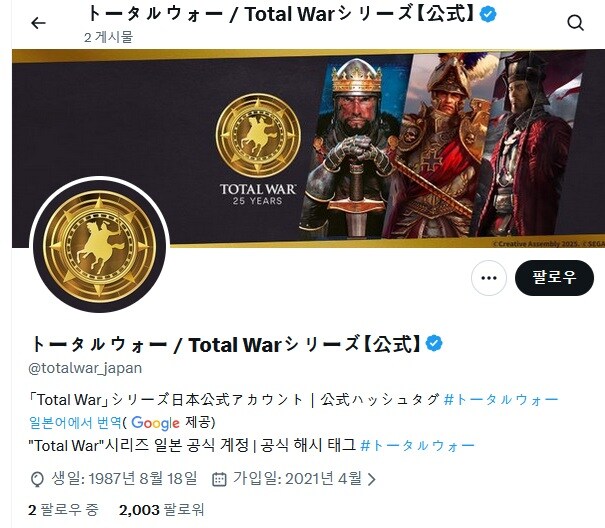View the 2 팔로우 중 following list

64,510
